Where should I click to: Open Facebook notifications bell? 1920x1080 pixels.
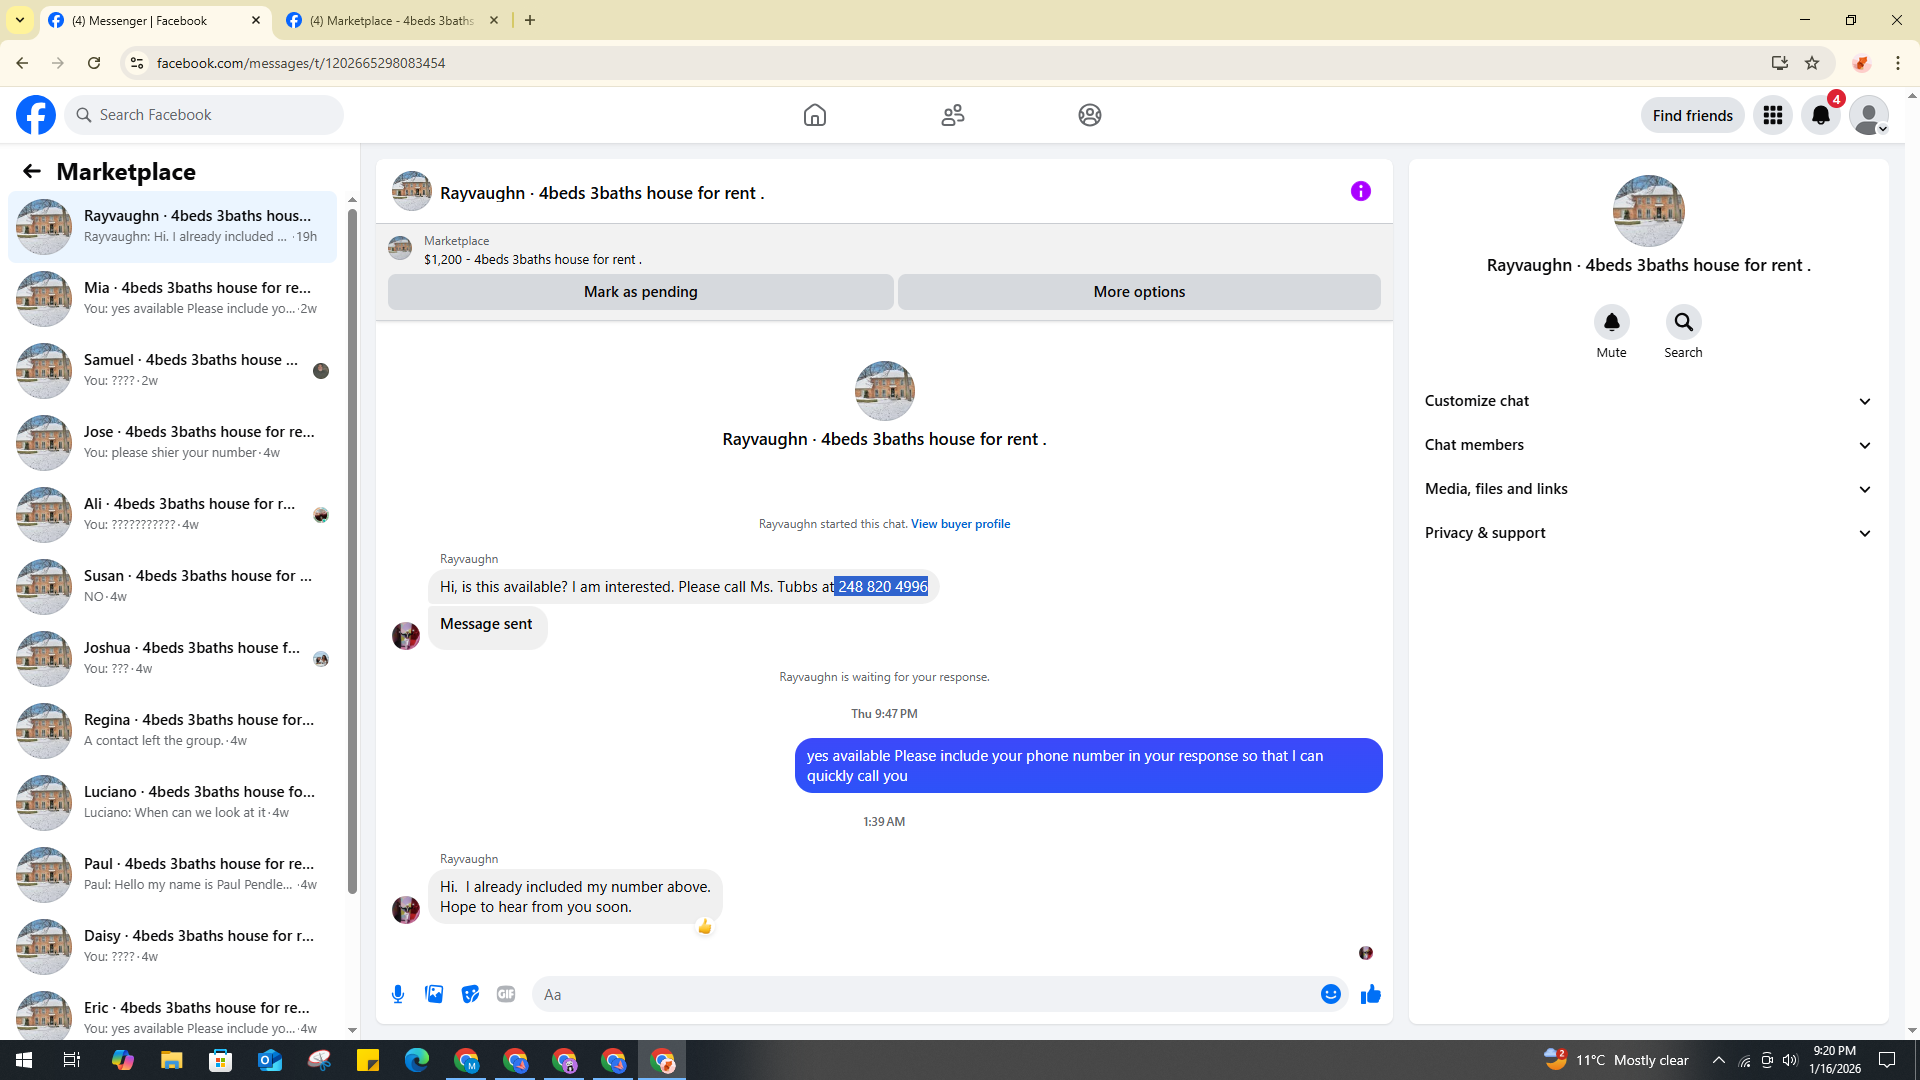pos(1821,115)
